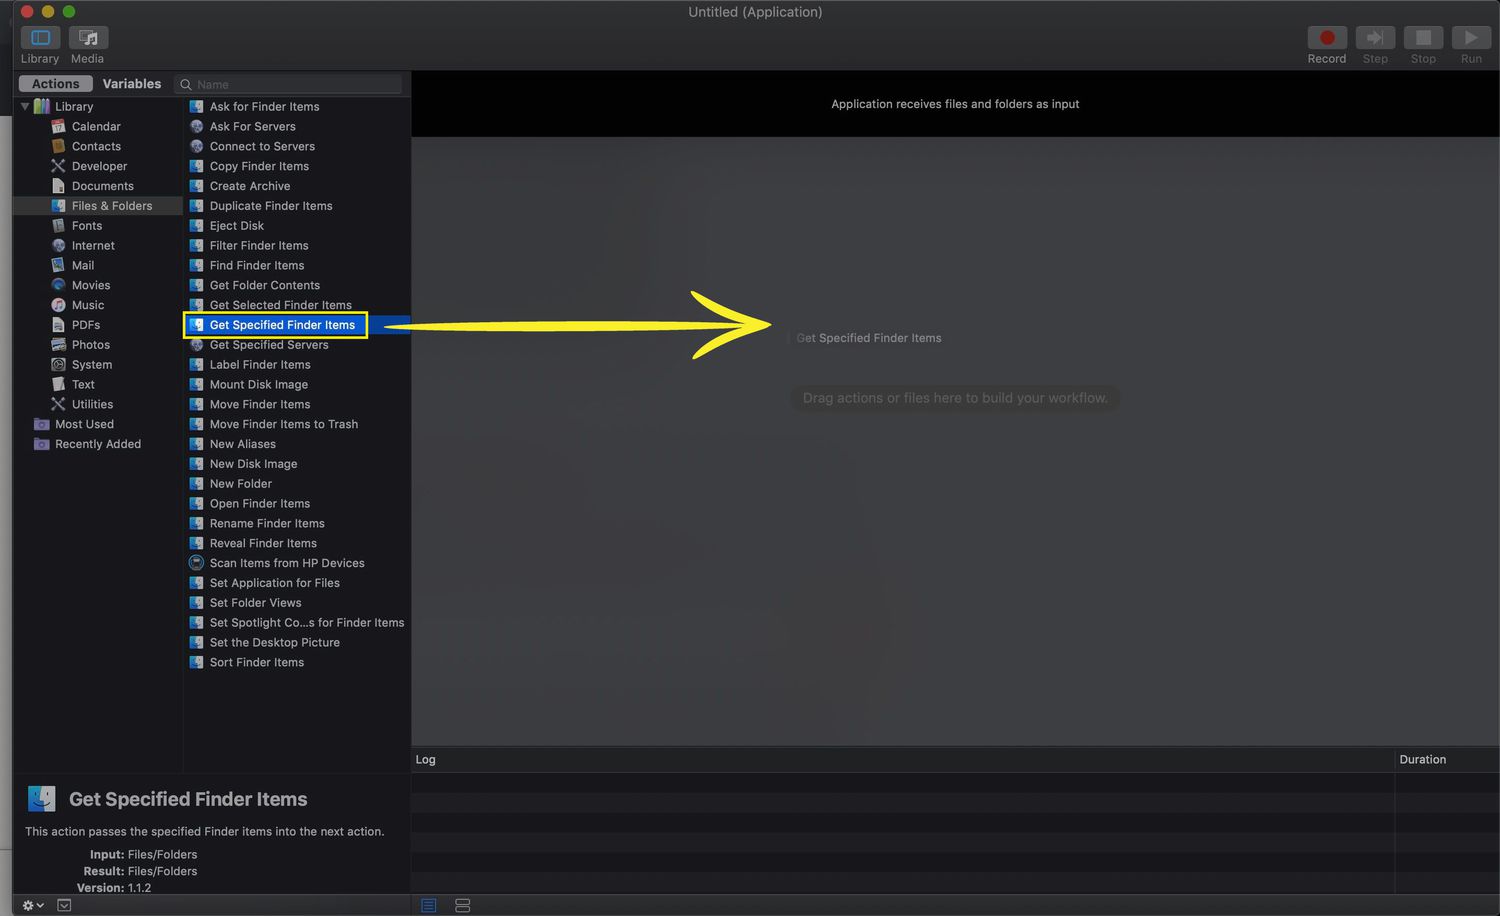
Task: Show the variables list view
Action: [462, 905]
